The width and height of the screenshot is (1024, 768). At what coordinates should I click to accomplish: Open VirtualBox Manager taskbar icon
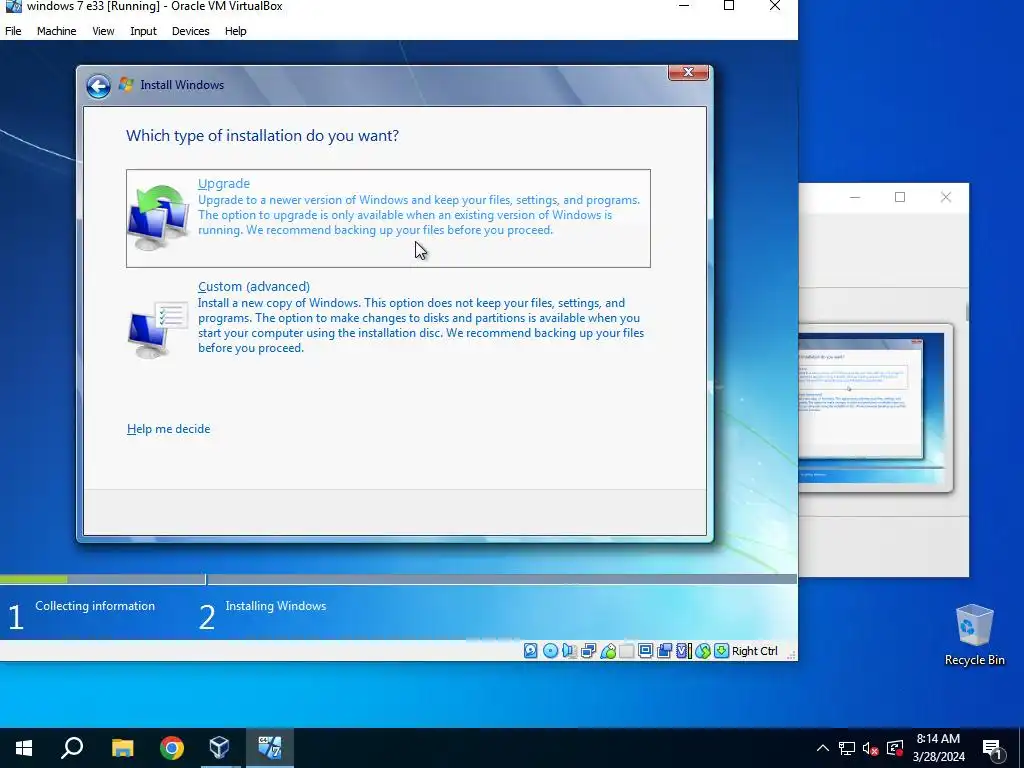coord(219,748)
